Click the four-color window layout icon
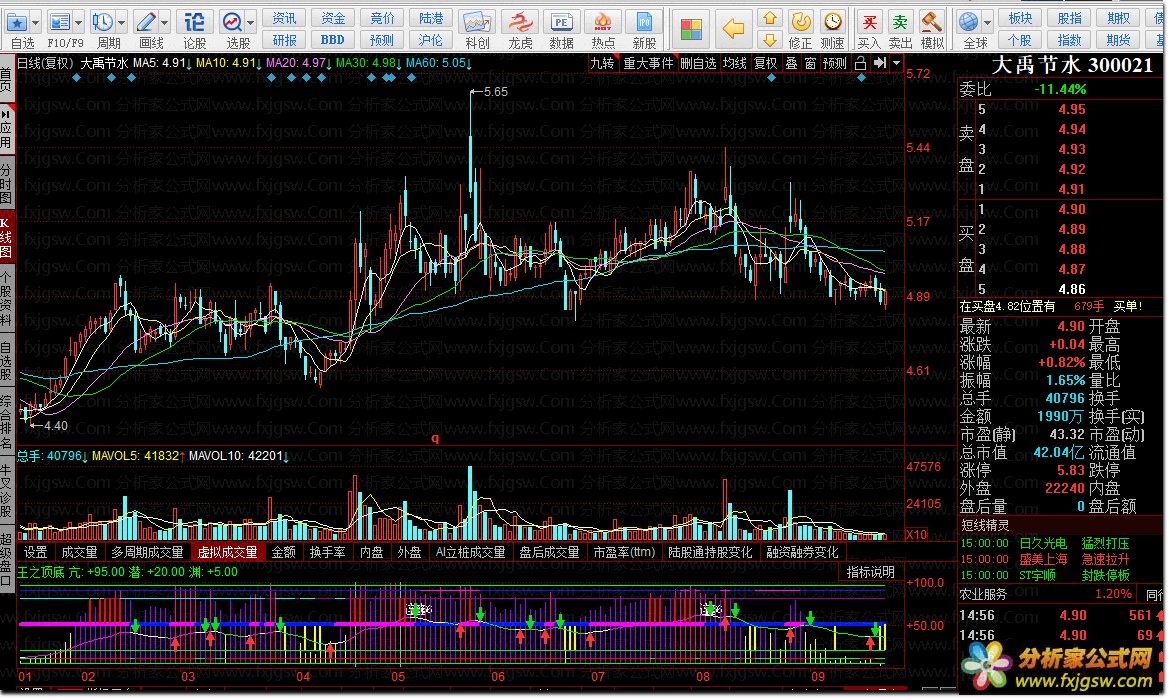 (x=691, y=30)
